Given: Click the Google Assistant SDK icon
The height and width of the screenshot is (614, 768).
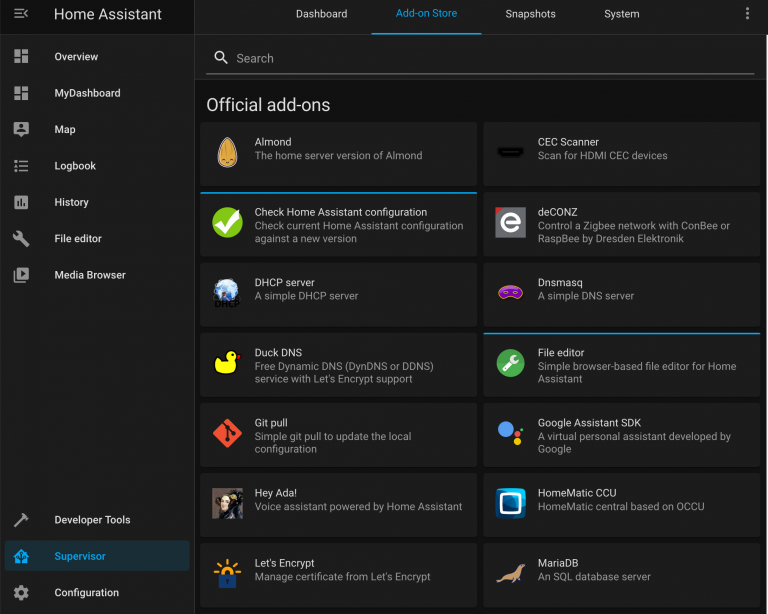Looking at the screenshot, I should 510,434.
